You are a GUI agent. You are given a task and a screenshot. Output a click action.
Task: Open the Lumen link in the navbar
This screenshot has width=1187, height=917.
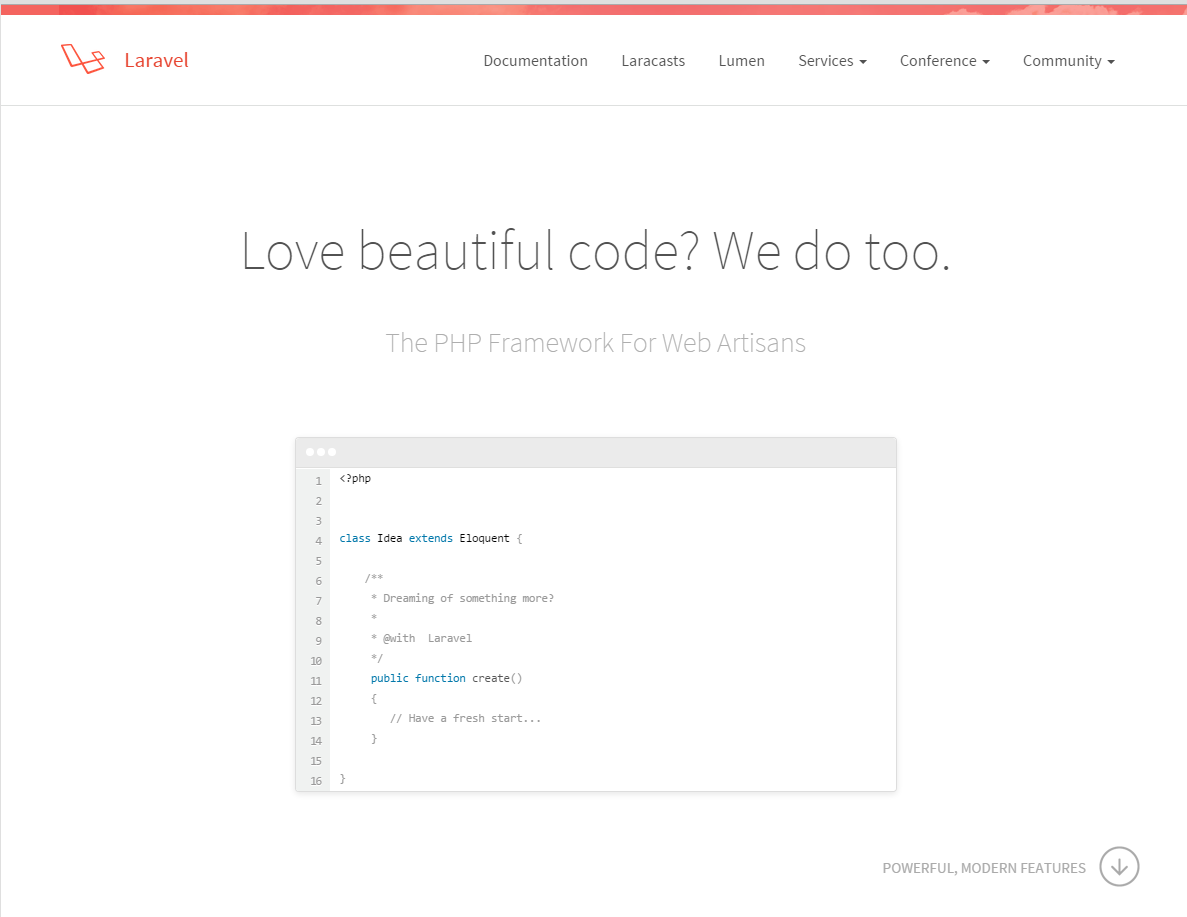click(x=741, y=61)
